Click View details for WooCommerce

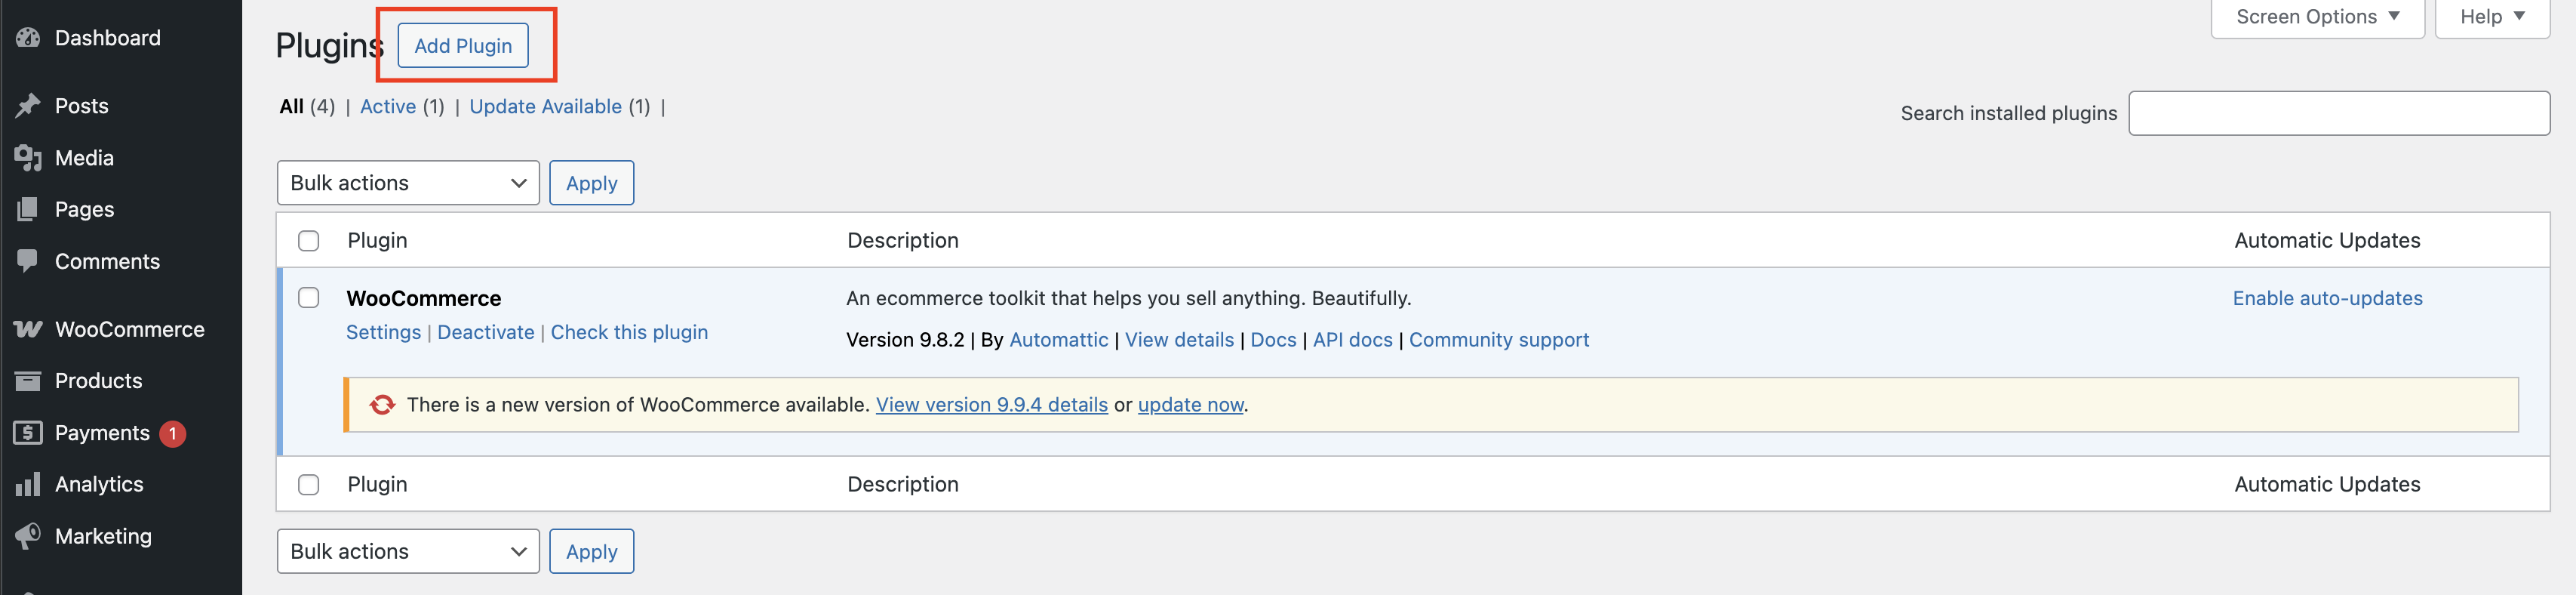tap(1180, 340)
